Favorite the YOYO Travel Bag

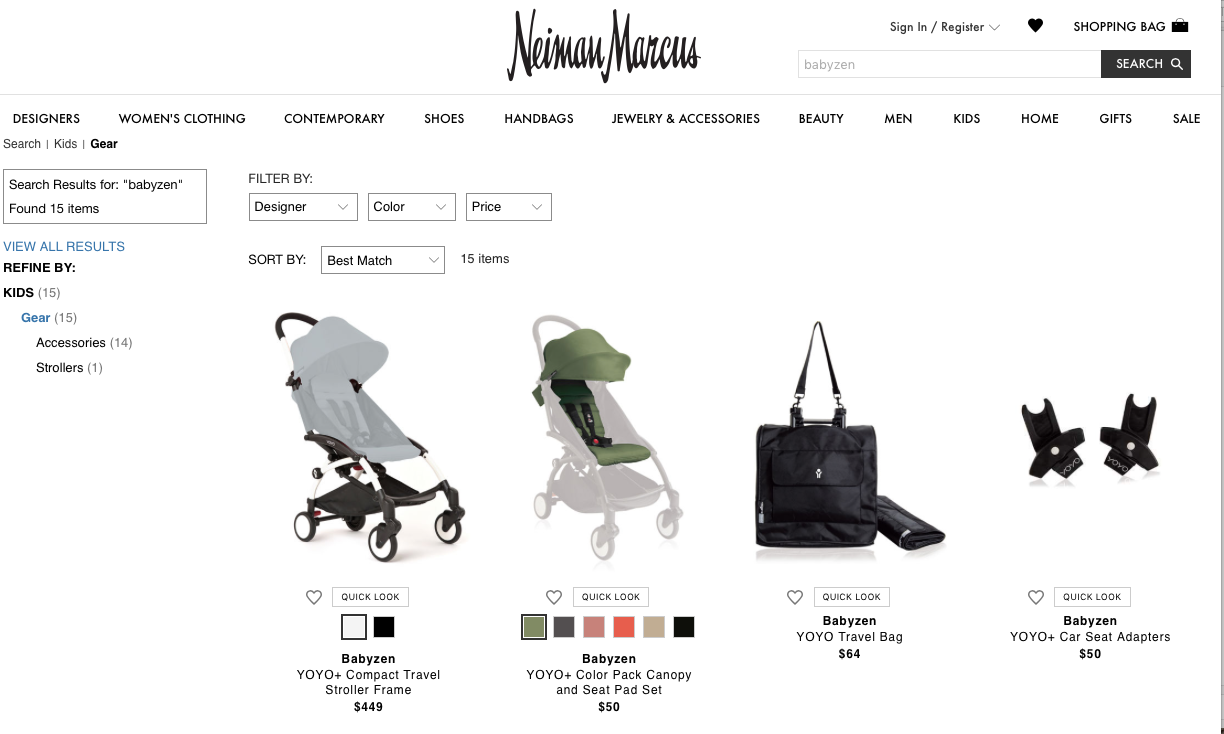[795, 597]
